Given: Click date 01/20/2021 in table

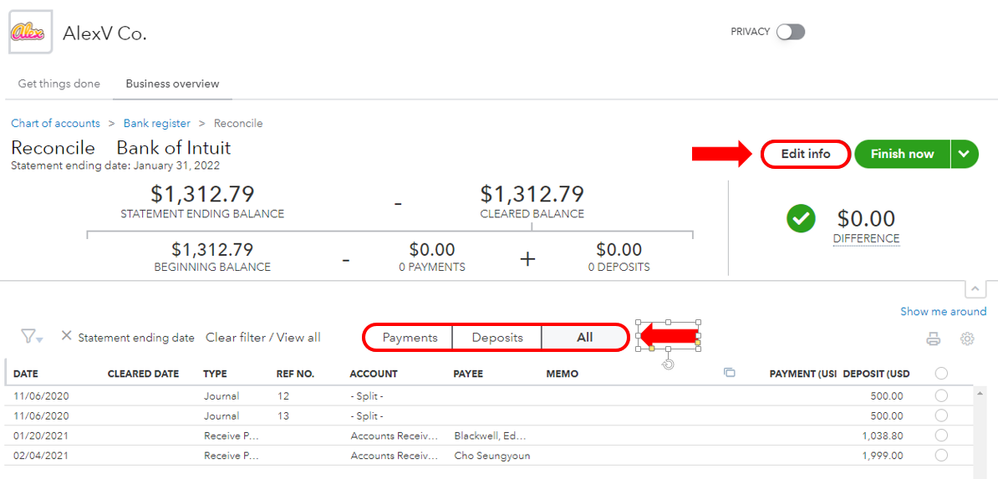Looking at the screenshot, I should pyautogui.click(x=41, y=436).
